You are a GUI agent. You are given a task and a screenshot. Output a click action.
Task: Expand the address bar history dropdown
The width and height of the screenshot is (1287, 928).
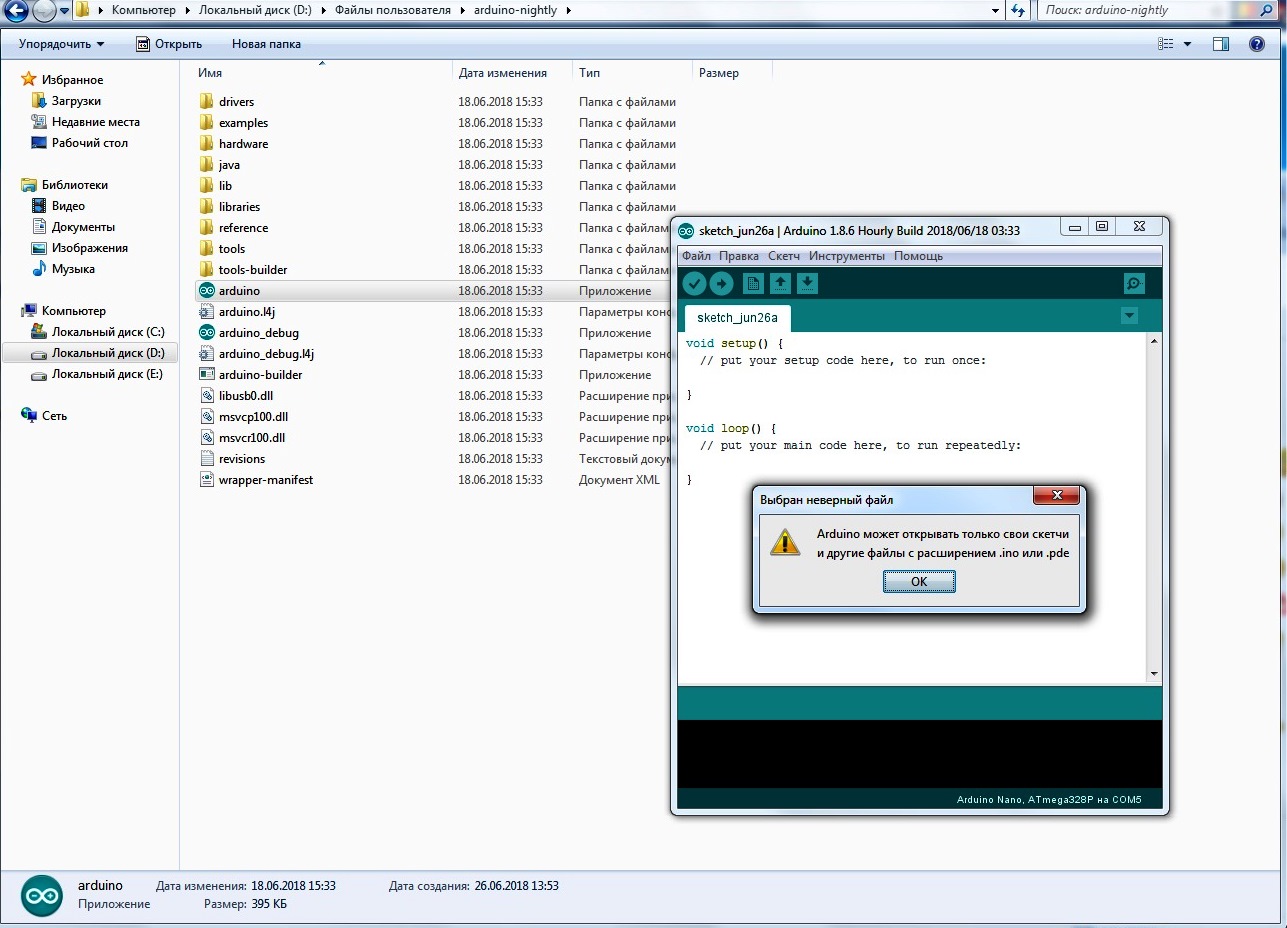click(x=995, y=10)
